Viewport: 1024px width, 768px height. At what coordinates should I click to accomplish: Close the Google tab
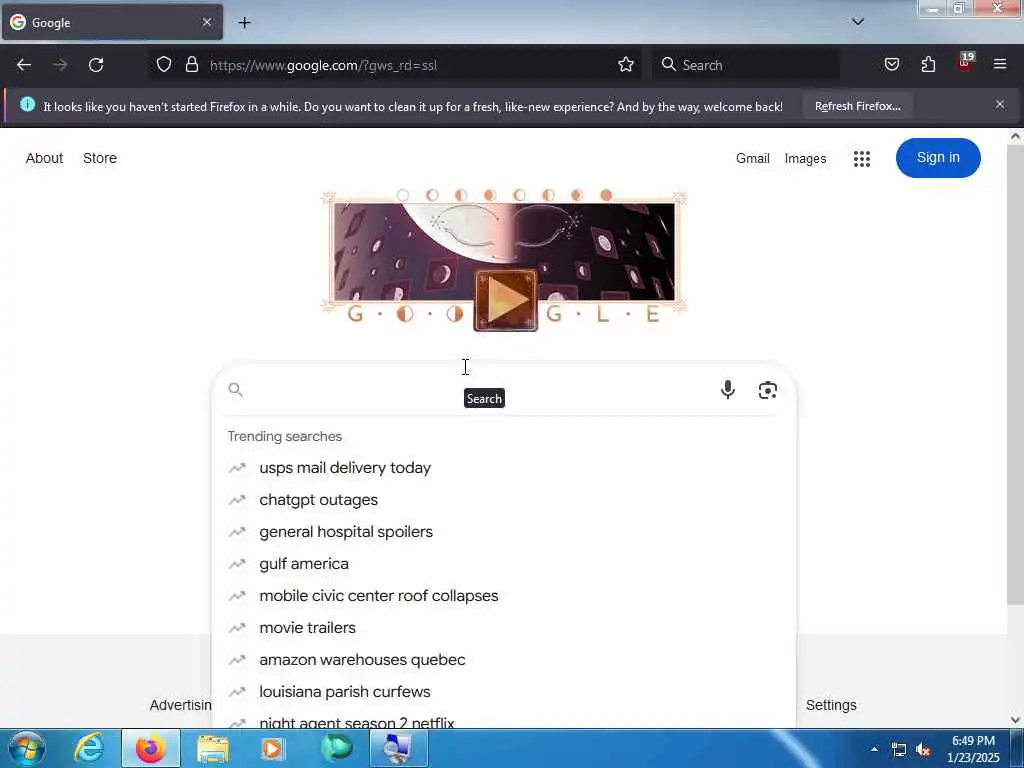pos(206,22)
